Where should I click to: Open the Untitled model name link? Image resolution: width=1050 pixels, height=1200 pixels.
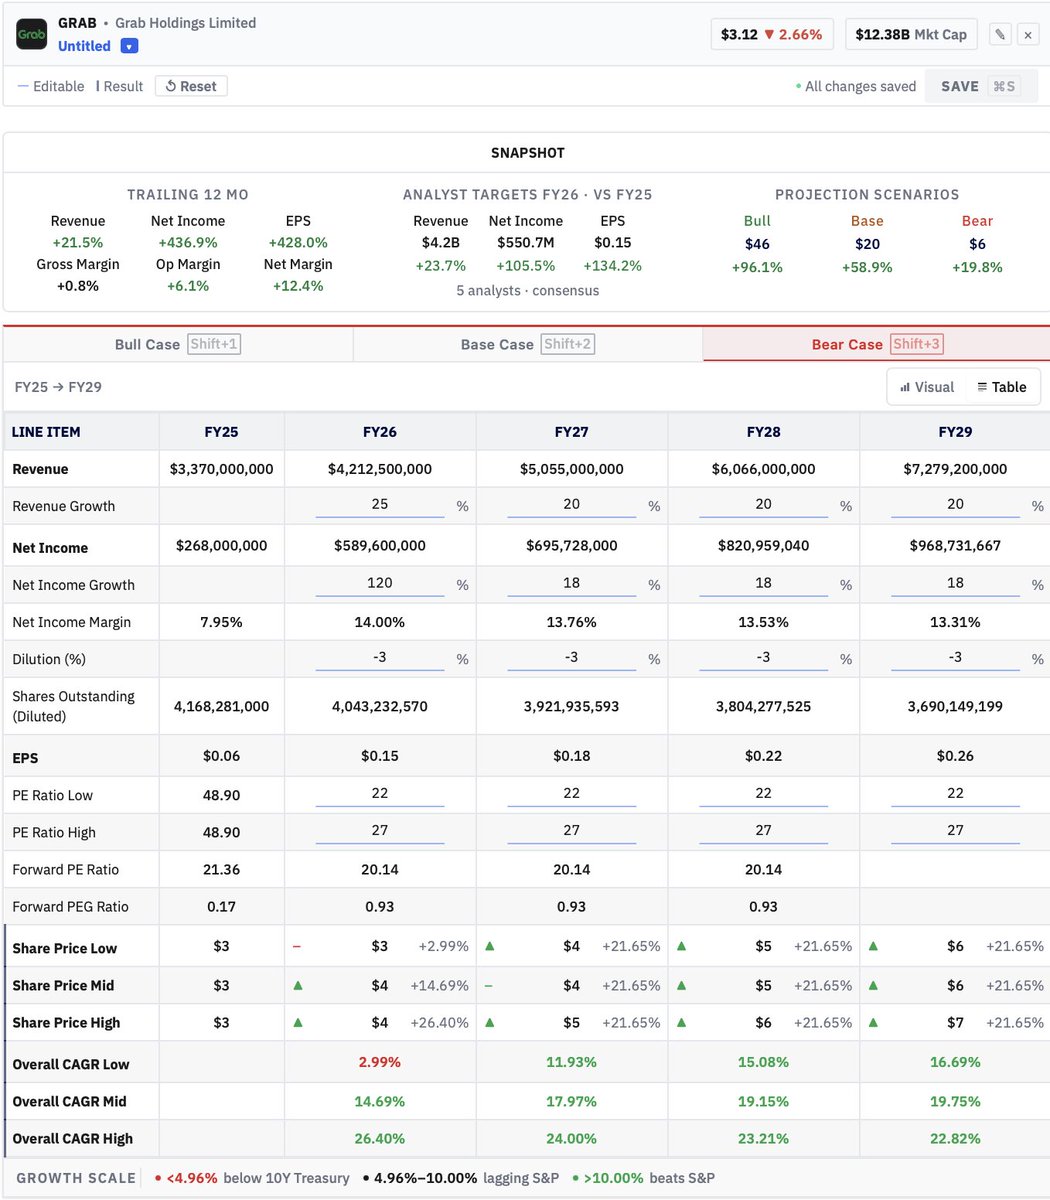coord(84,46)
